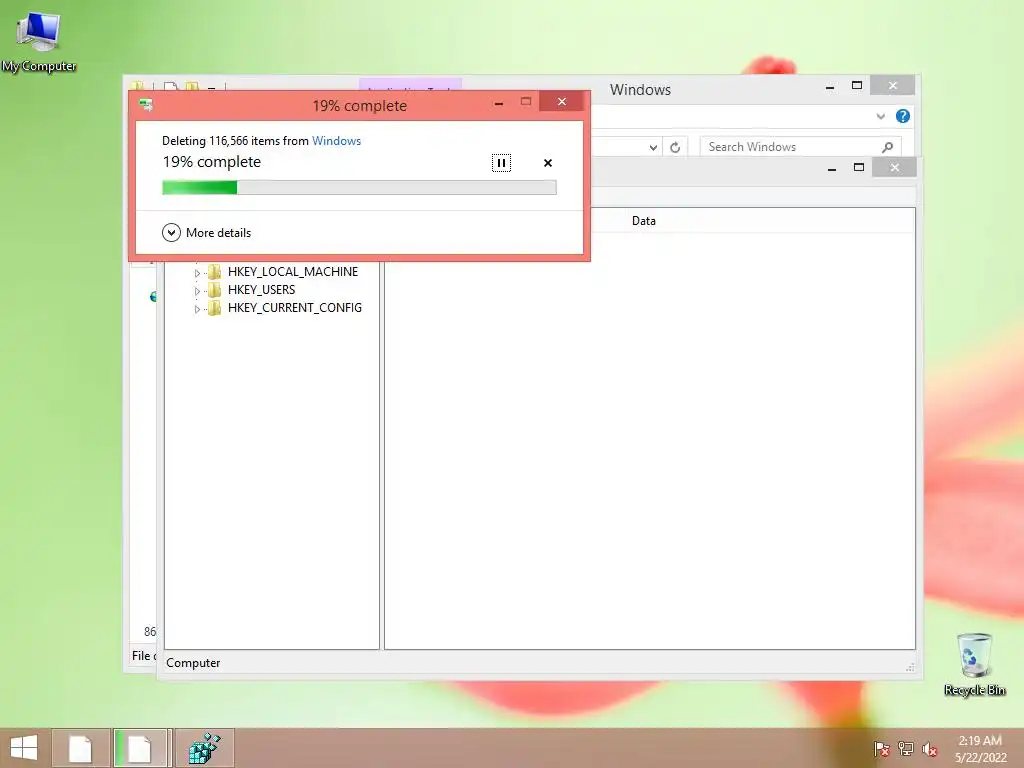1024x768 pixels.
Task: Expand the HKEY_CURRENT_CONFIG tree node
Action: click(197, 309)
